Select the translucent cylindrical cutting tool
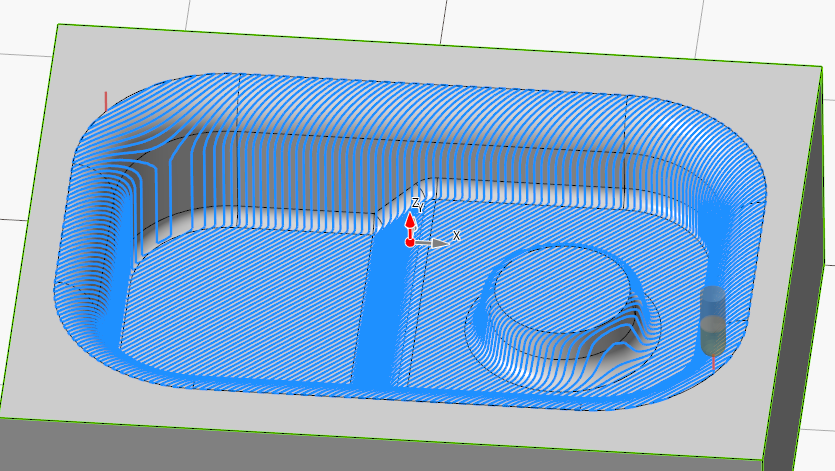835x471 pixels. click(712, 320)
